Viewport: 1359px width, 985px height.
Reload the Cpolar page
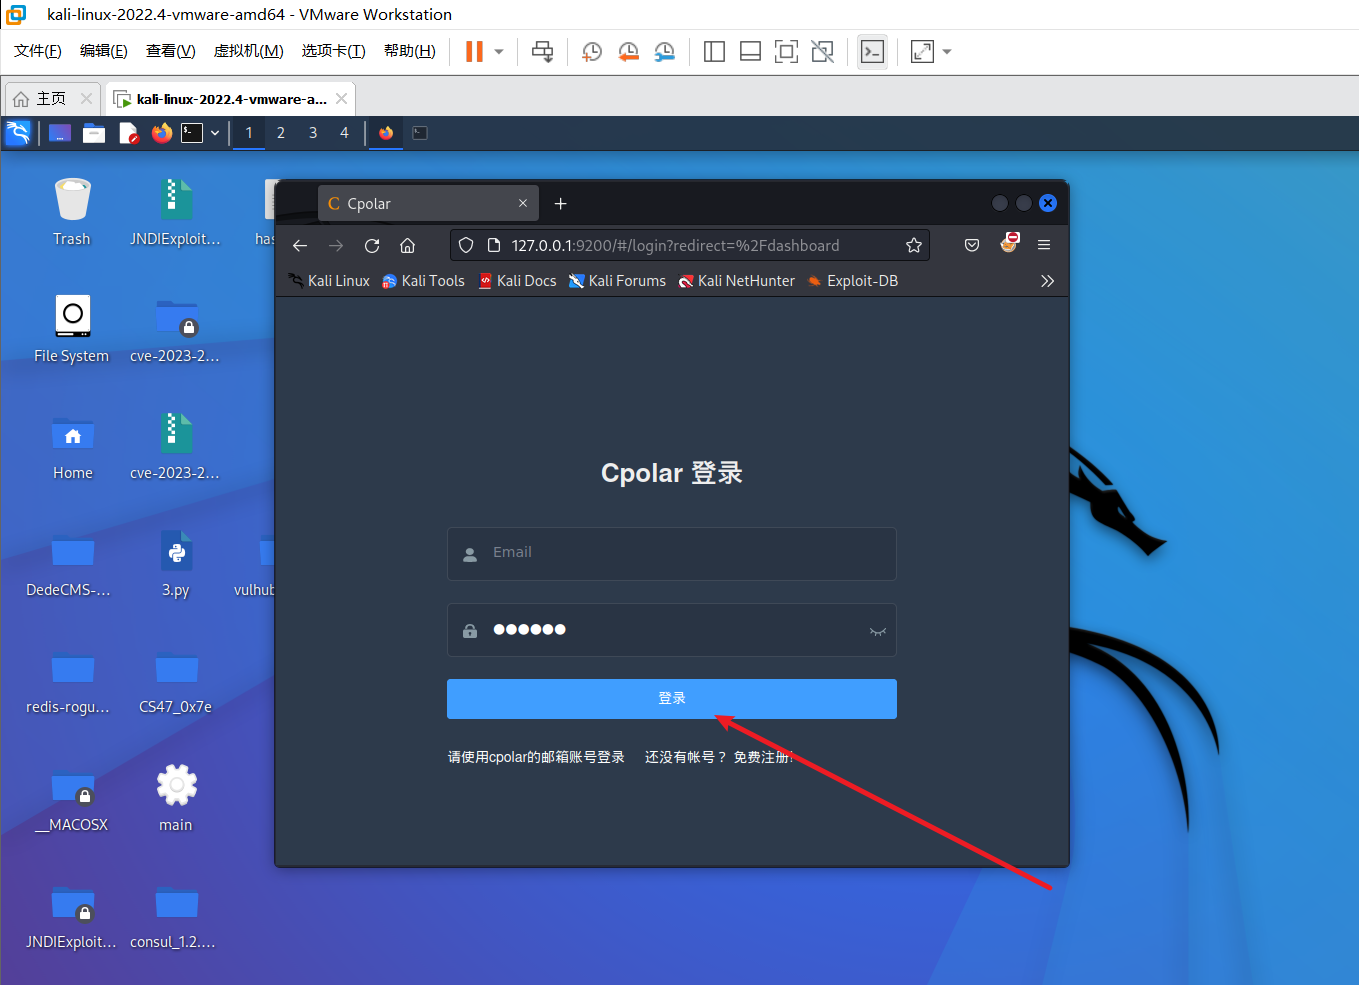coord(372,246)
